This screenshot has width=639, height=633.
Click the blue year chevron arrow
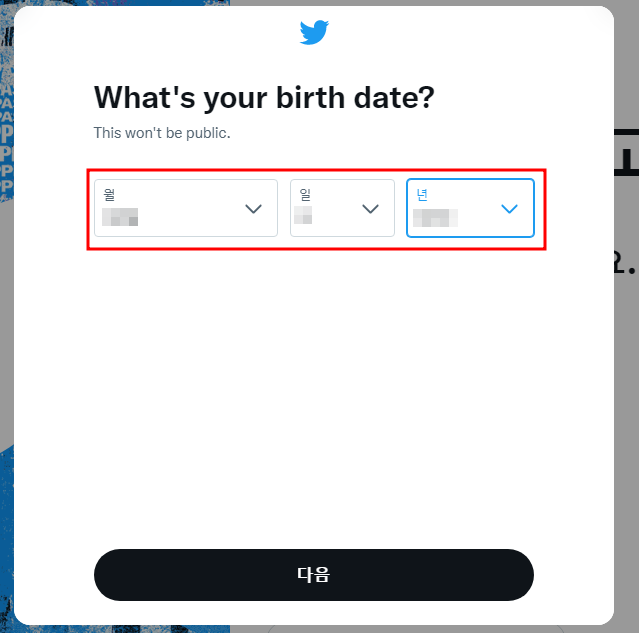pos(509,209)
